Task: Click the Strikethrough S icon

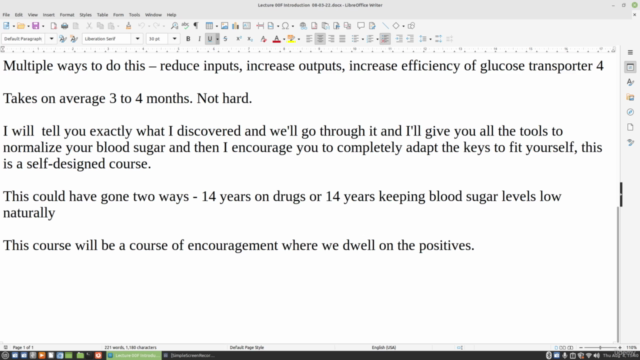Action: click(x=225, y=39)
